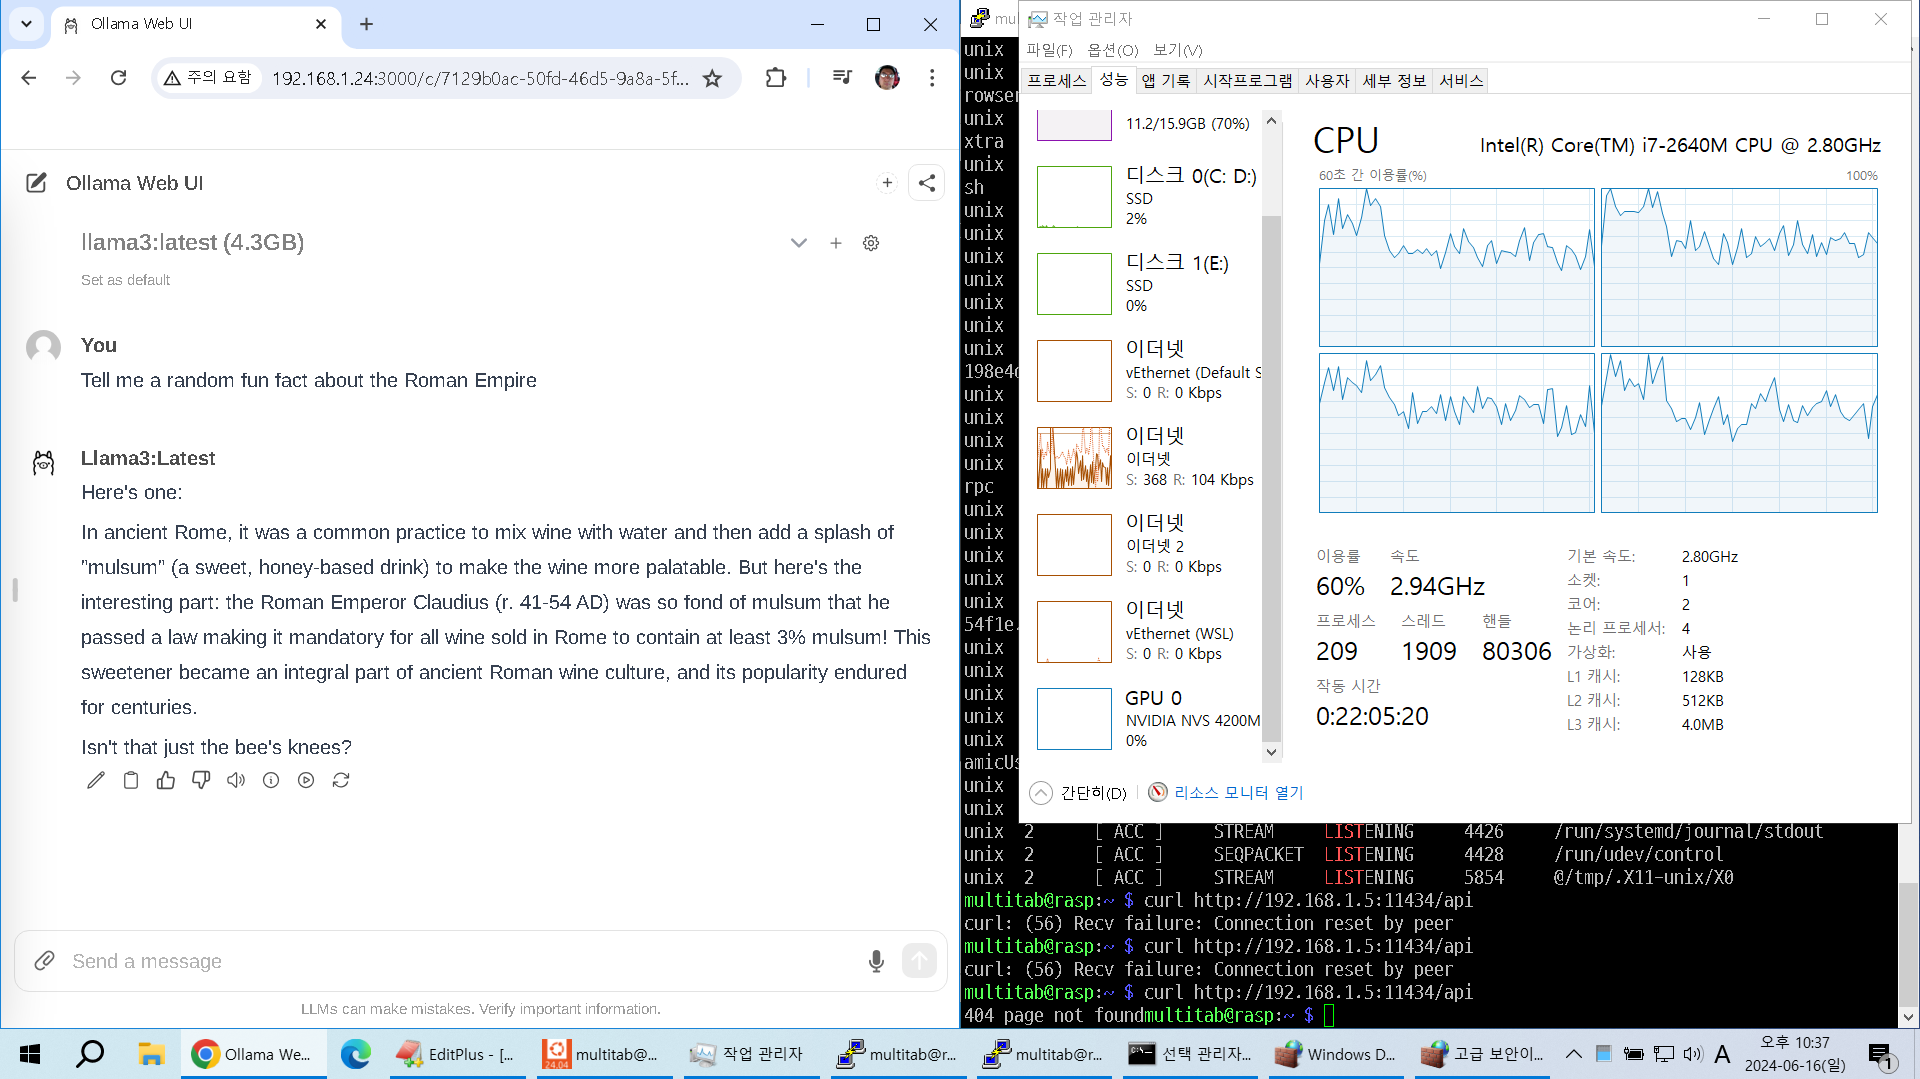Read the response aloud with speaker icon
This screenshot has width=1920, height=1079.
(x=236, y=780)
